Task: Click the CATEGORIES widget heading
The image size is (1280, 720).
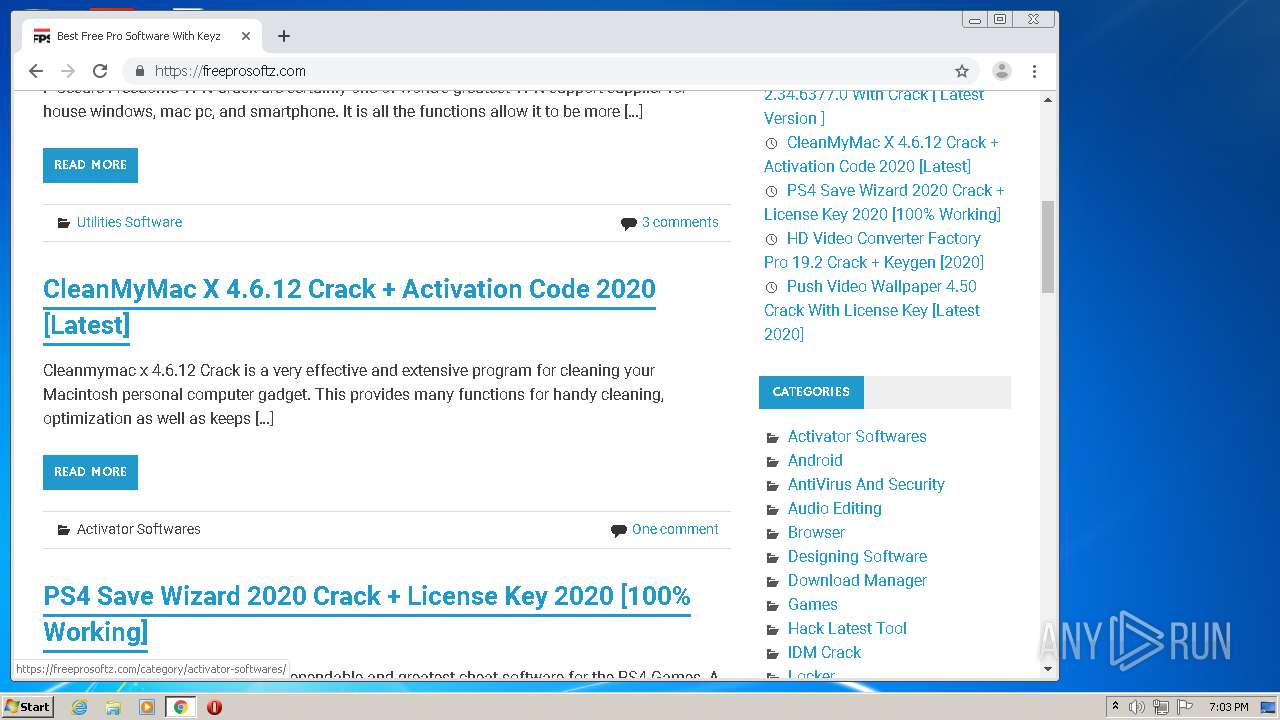Action: (x=811, y=392)
